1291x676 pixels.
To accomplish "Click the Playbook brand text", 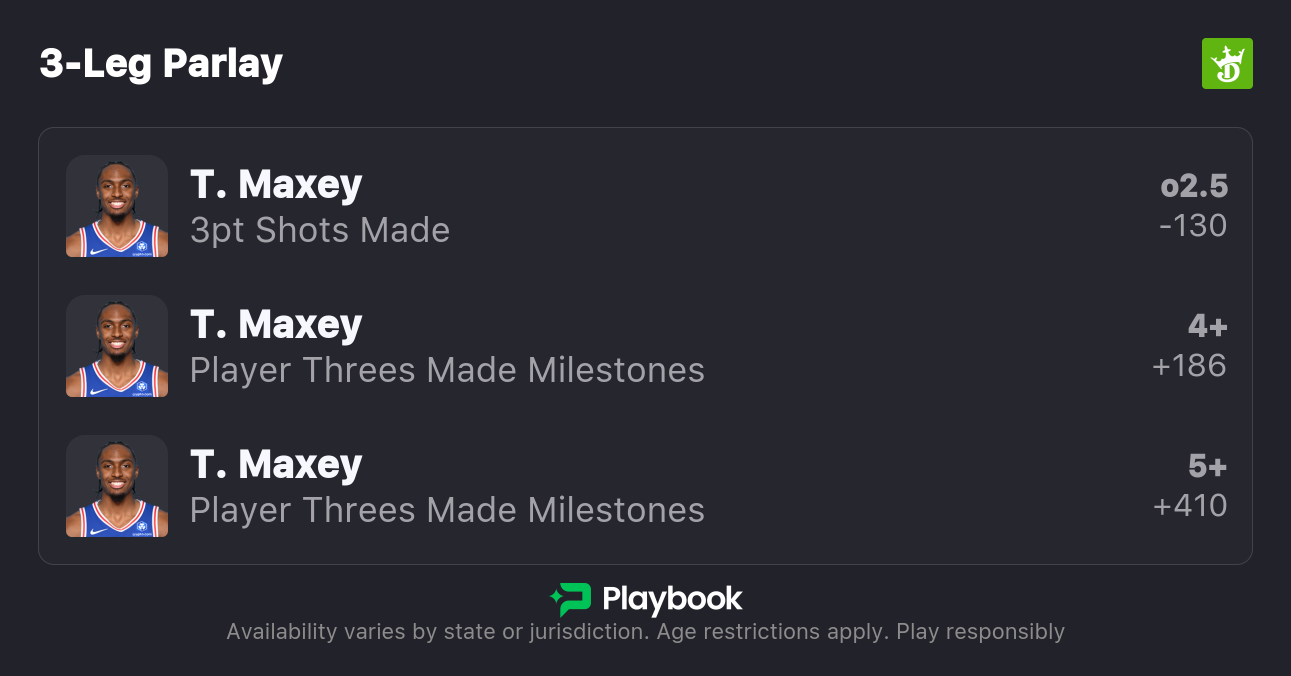I will [x=672, y=599].
